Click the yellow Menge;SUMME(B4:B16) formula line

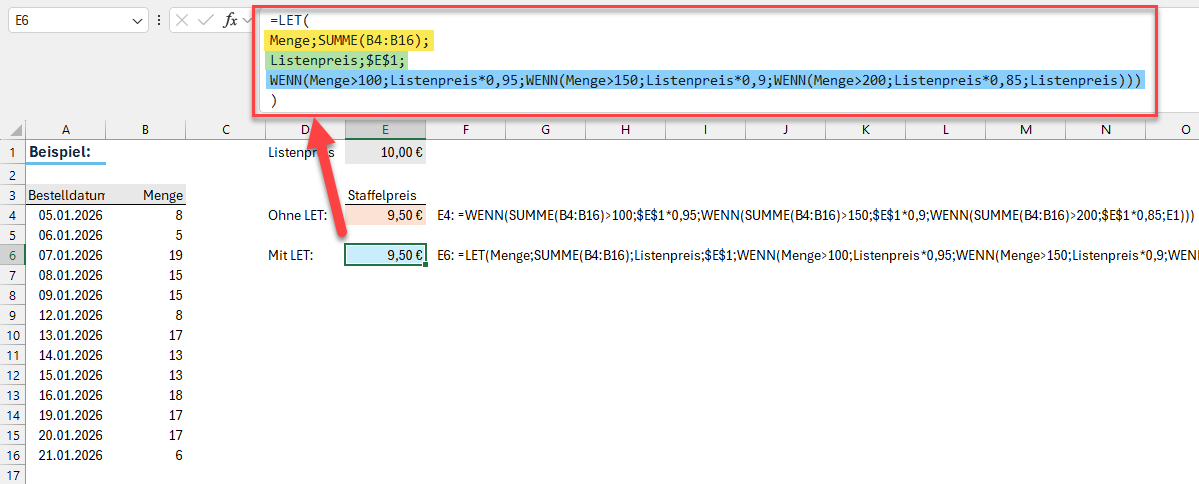pos(349,40)
